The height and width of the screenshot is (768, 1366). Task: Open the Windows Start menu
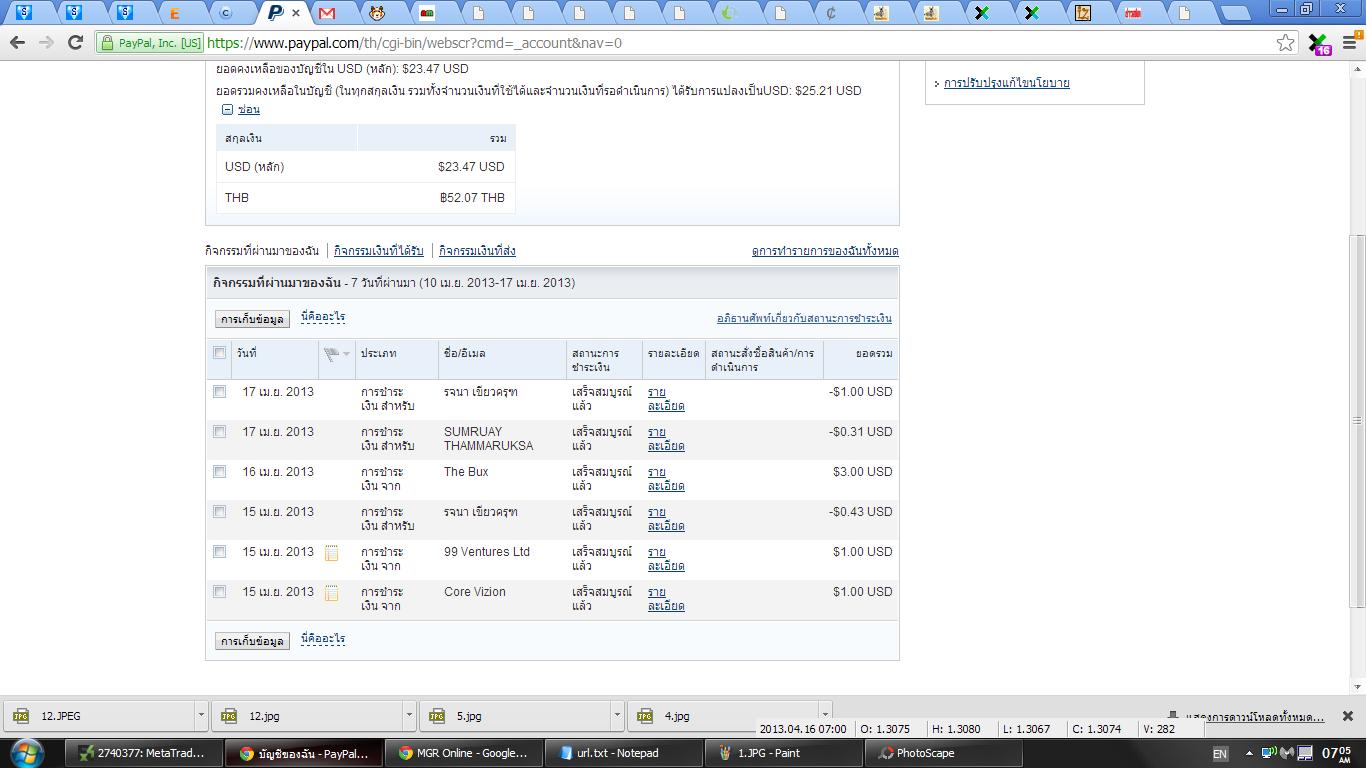coord(26,752)
